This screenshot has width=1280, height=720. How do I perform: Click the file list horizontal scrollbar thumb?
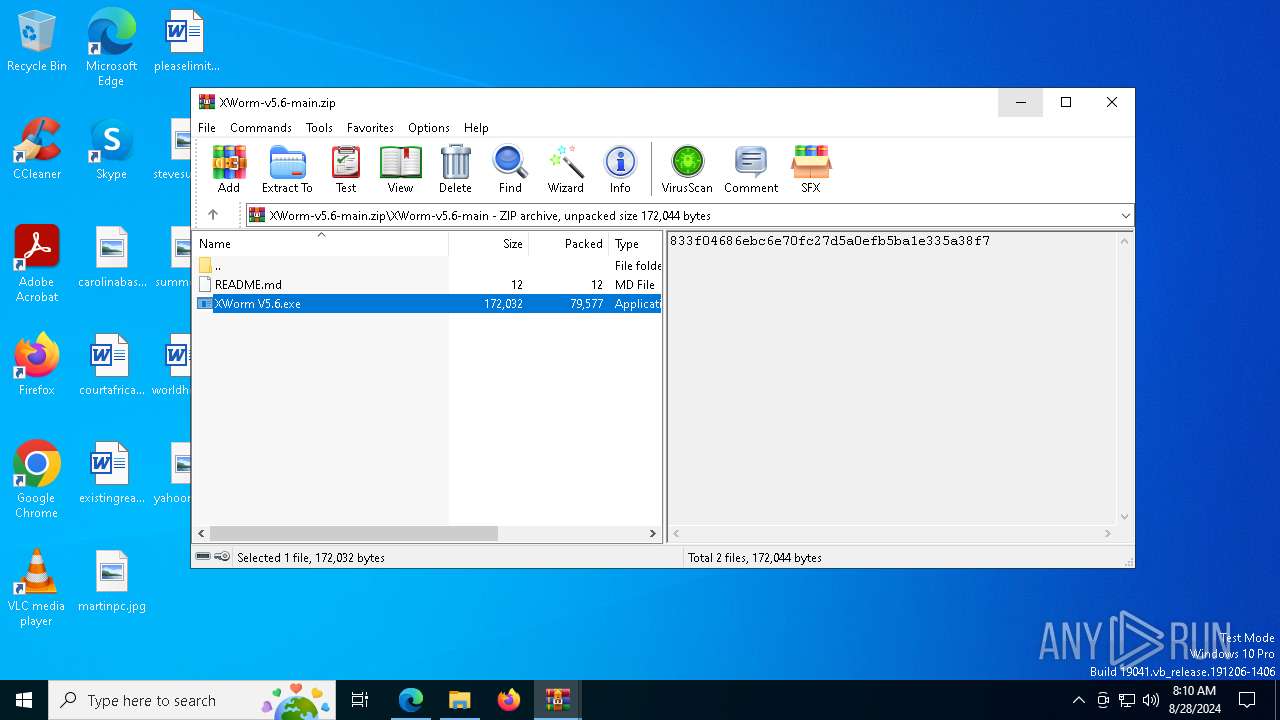coord(353,534)
